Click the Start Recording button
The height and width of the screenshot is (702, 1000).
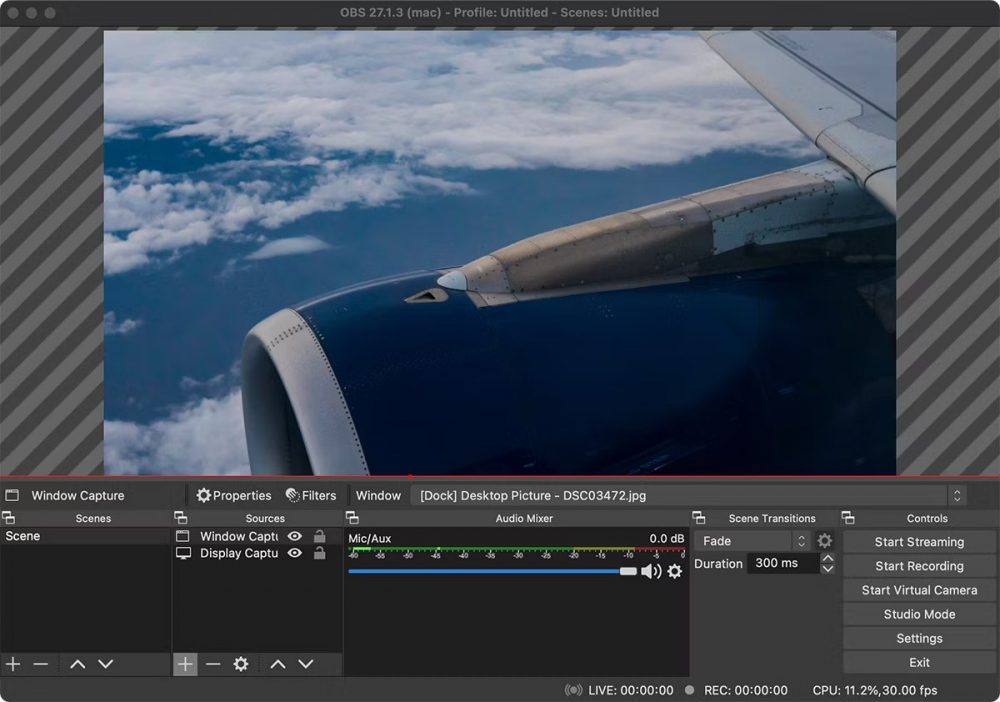pos(919,566)
